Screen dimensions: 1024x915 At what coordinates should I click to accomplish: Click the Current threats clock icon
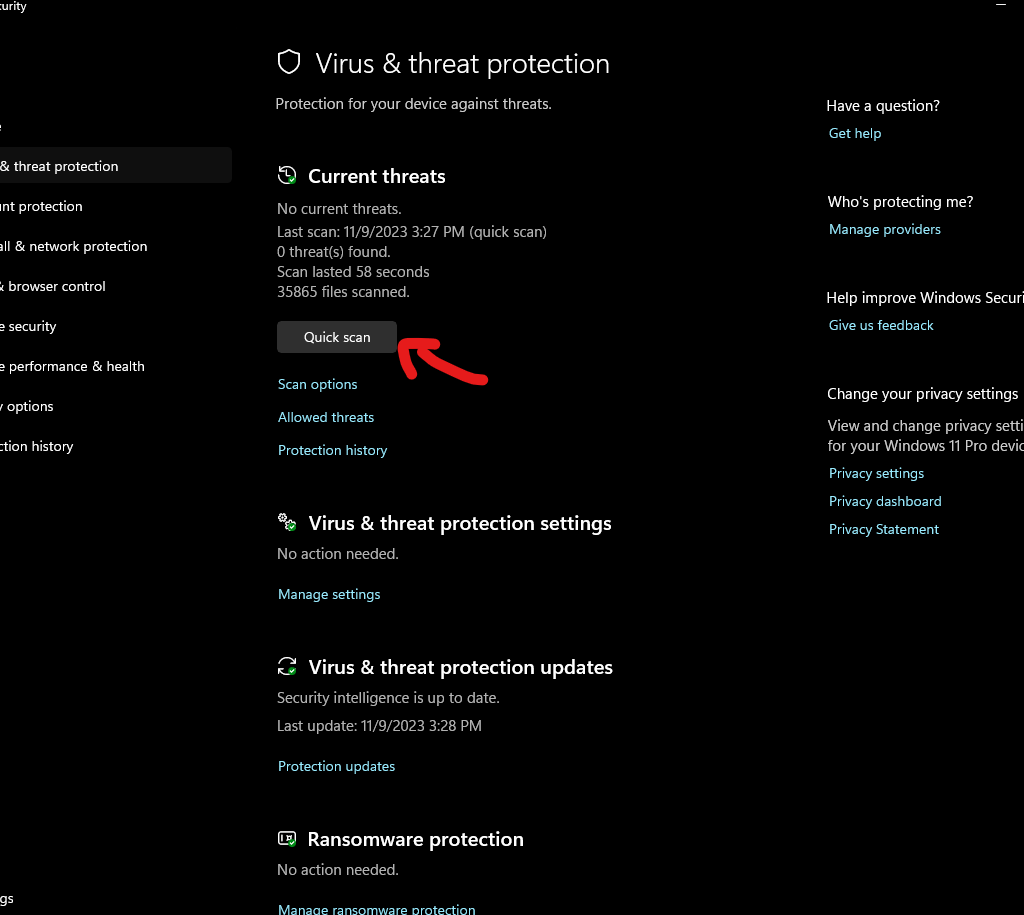click(x=287, y=176)
